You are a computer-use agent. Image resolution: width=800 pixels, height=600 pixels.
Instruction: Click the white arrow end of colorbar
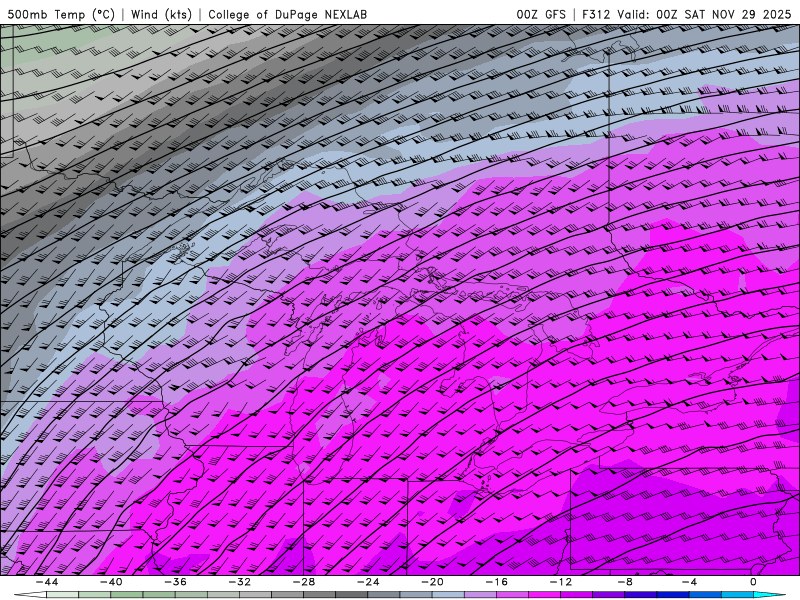(x=30, y=595)
